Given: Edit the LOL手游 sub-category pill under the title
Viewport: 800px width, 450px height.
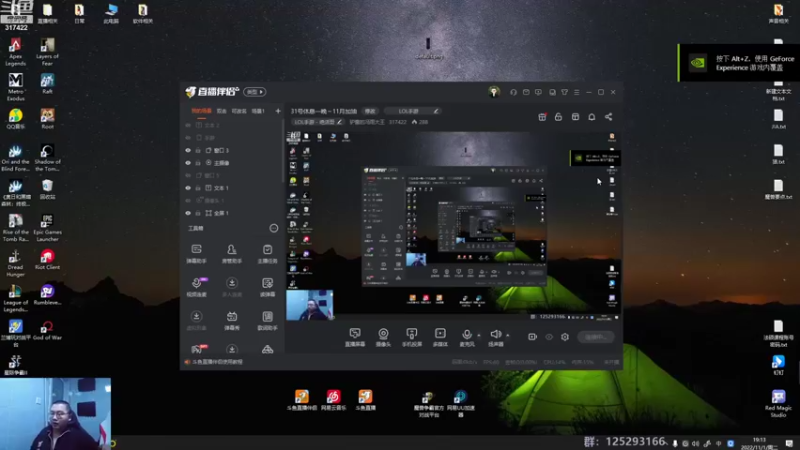Looking at the screenshot, I should 318,122.
